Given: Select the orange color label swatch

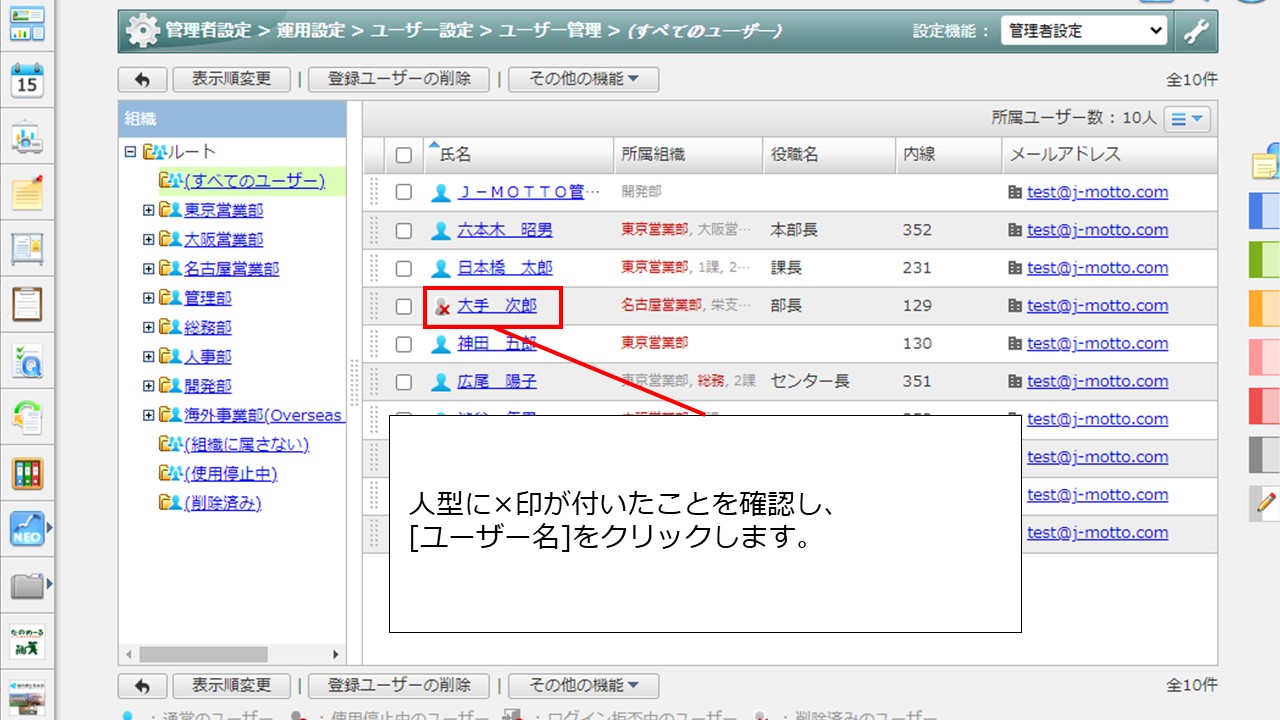Looking at the screenshot, I should point(1264,308).
